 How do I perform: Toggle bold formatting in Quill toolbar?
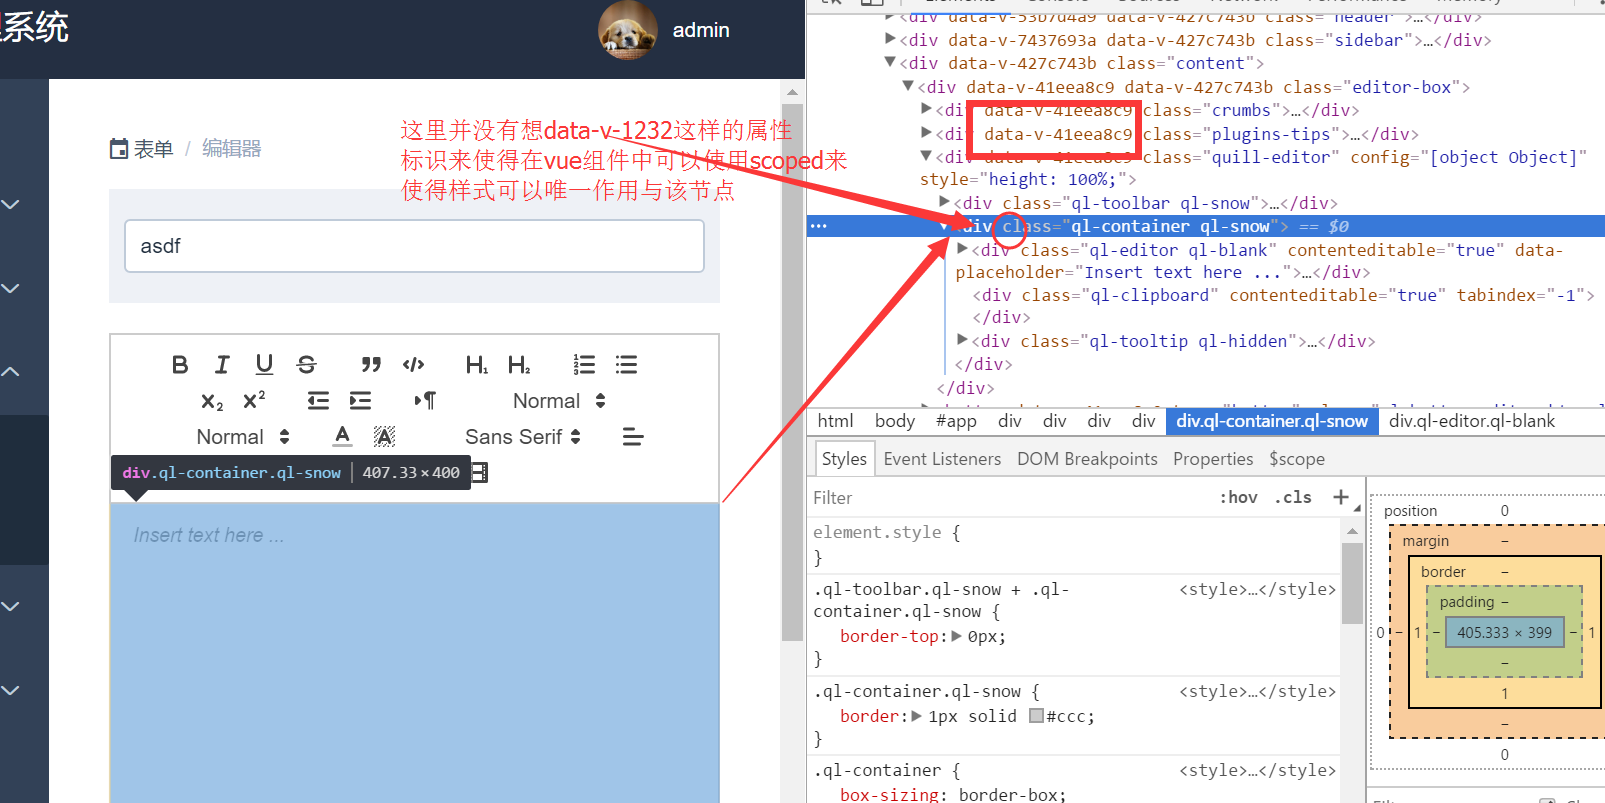[x=180, y=365]
